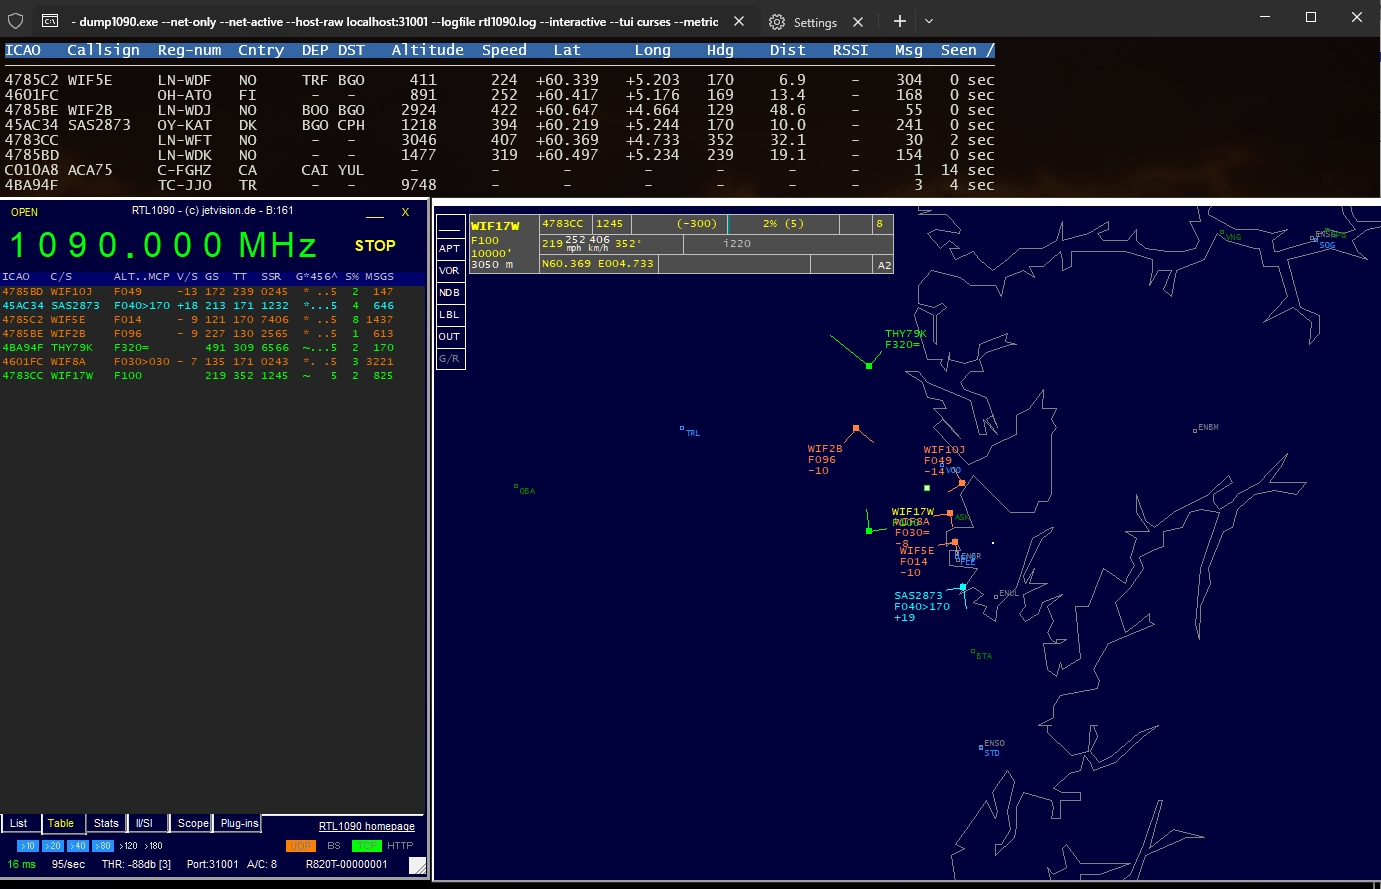
Task: Toggle the >180 range filter
Action: (154, 846)
